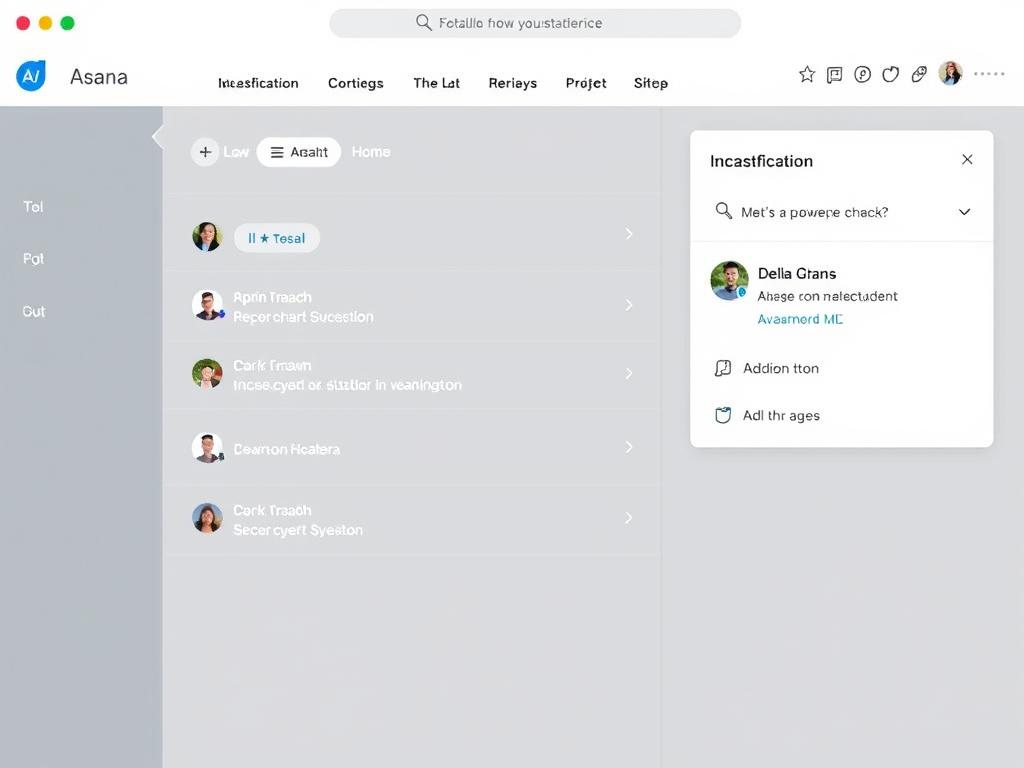Select Pol in left sidebar

33,259
